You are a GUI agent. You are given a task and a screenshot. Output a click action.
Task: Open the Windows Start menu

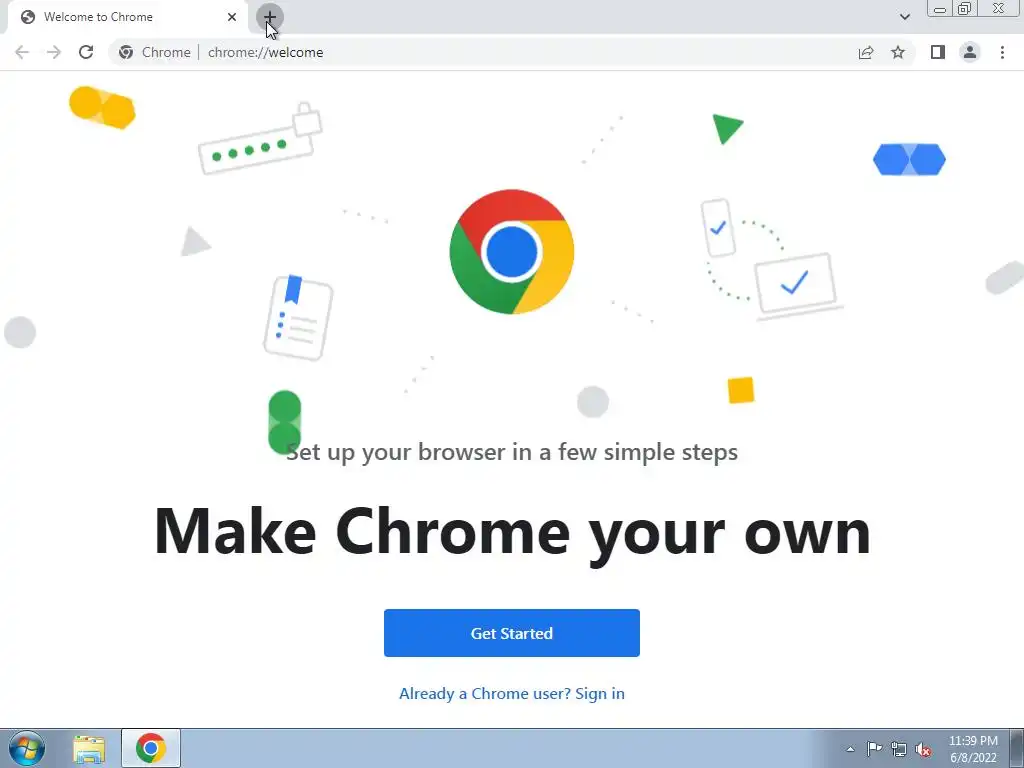tap(27, 748)
